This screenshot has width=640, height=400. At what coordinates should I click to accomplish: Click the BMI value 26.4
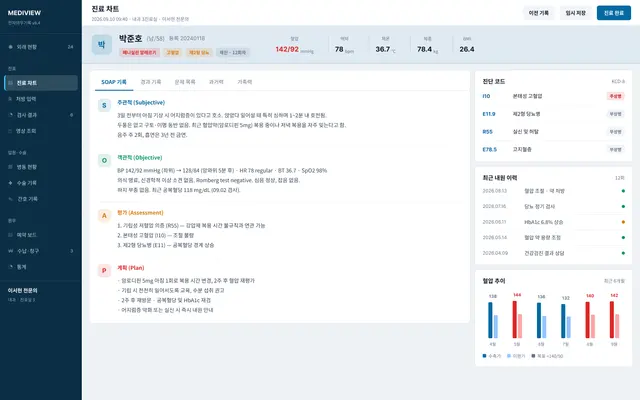tap(467, 49)
